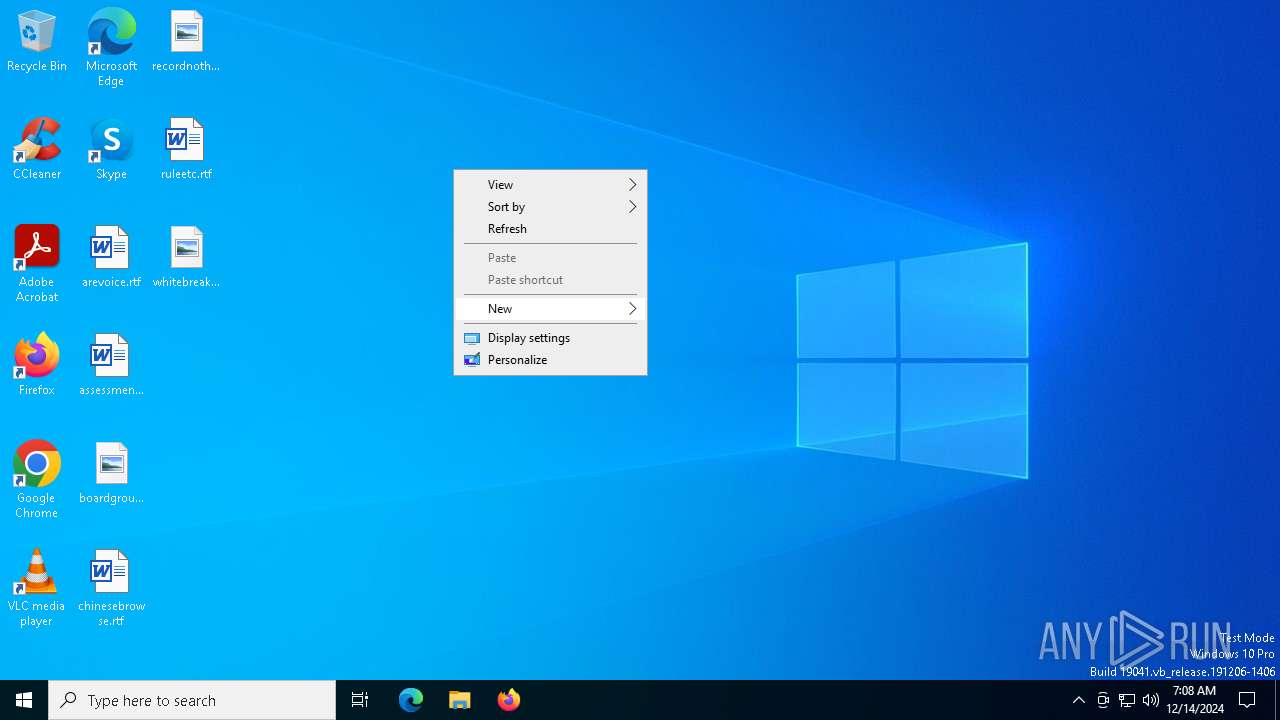Select the Google Chrome desktop shortcut
Image resolution: width=1280 pixels, height=720 pixels.
[x=37, y=480]
